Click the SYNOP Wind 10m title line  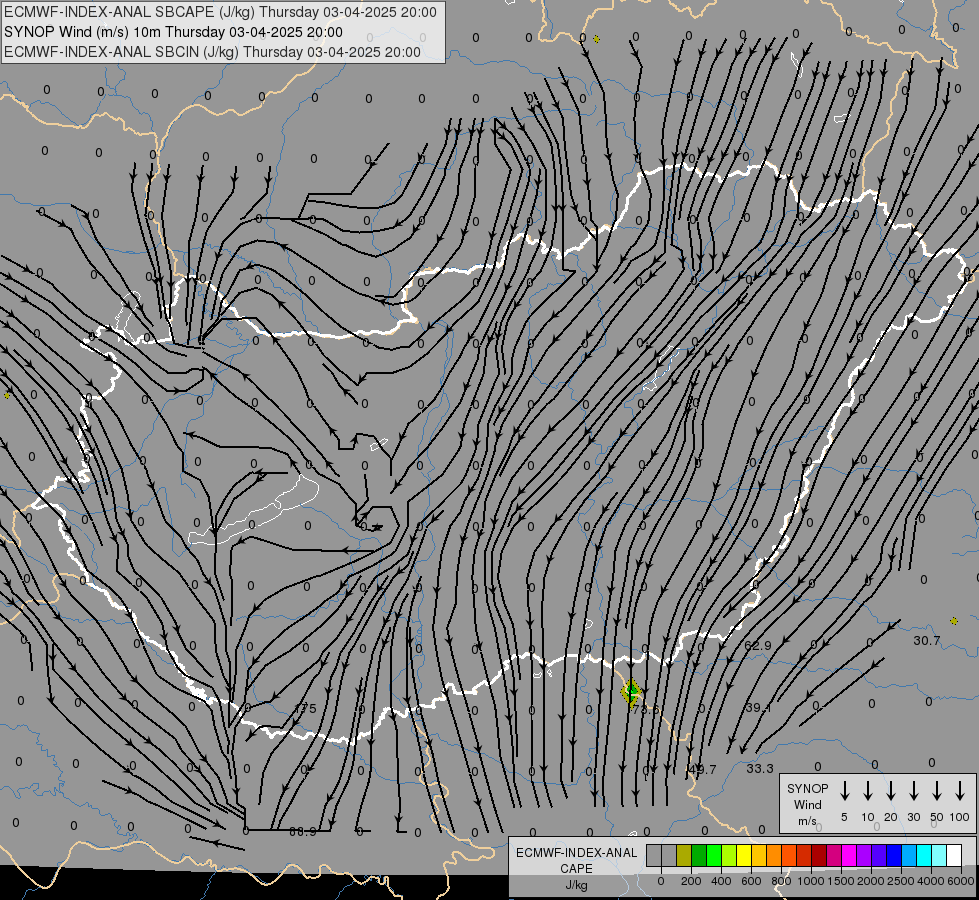tap(173, 32)
